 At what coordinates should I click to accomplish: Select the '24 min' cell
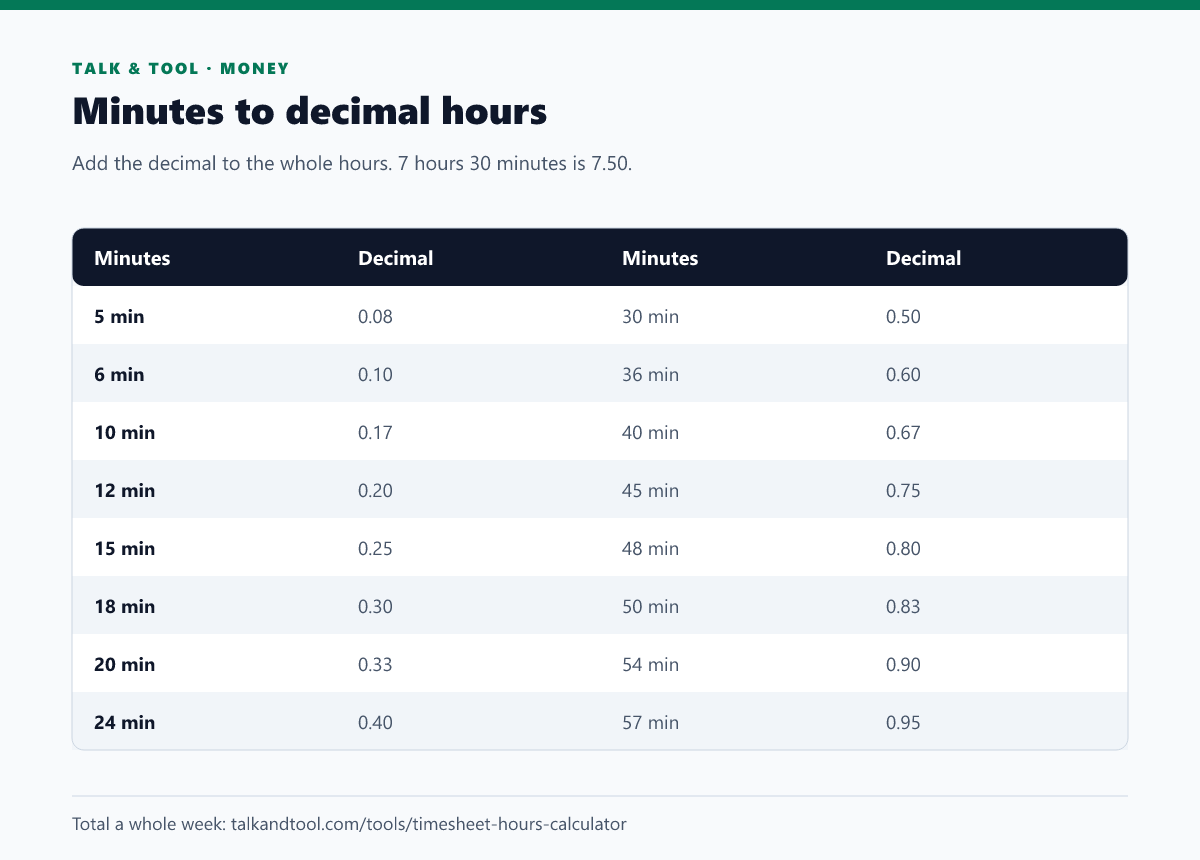coord(125,723)
